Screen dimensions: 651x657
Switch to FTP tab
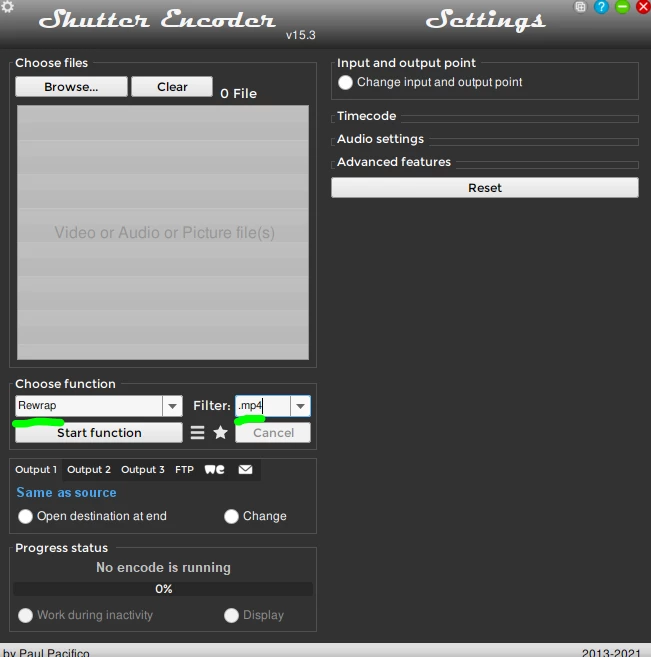(x=184, y=469)
